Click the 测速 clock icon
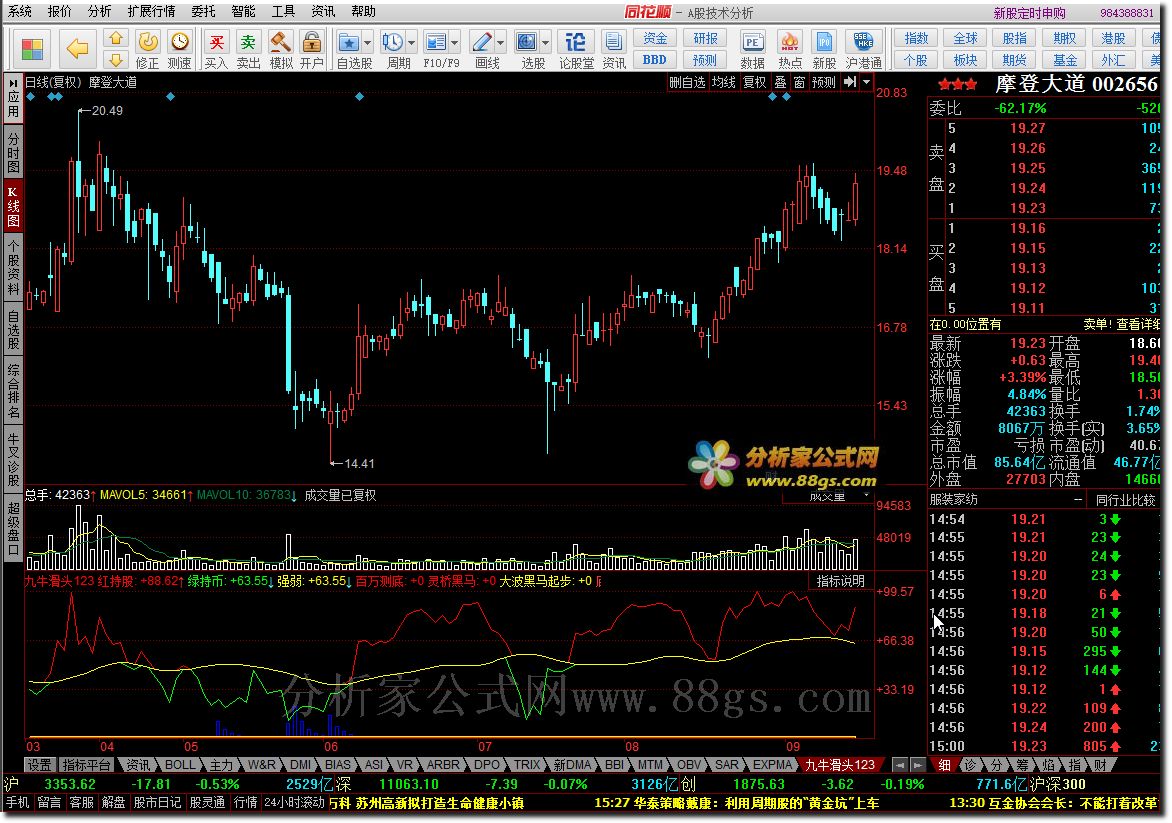The height and width of the screenshot is (823, 1172). pyautogui.click(x=179, y=42)
